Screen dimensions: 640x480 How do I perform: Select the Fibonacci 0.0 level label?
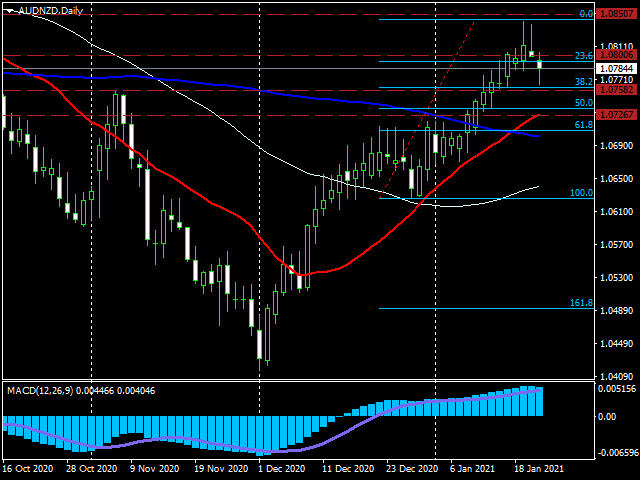pyautogui.click(x=586, y=14)
